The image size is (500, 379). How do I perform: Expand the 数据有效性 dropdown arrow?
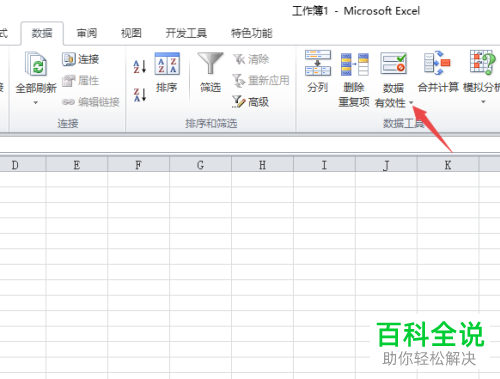click(x=411, y=103)
